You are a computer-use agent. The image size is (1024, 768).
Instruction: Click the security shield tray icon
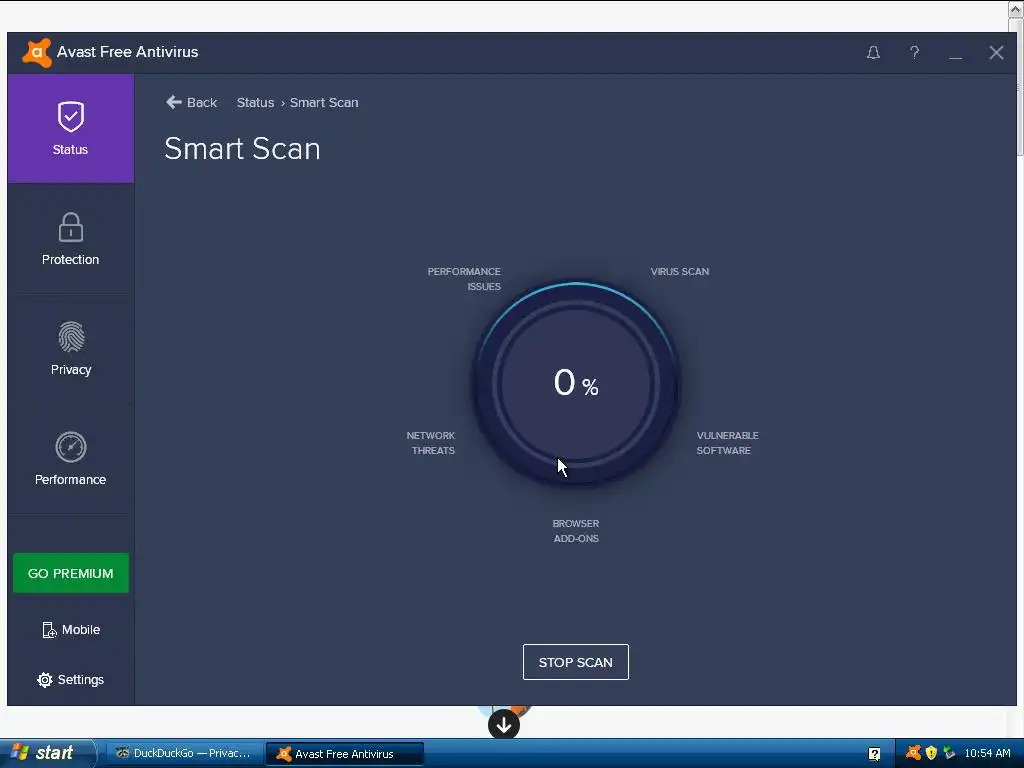tap(931, 753)
